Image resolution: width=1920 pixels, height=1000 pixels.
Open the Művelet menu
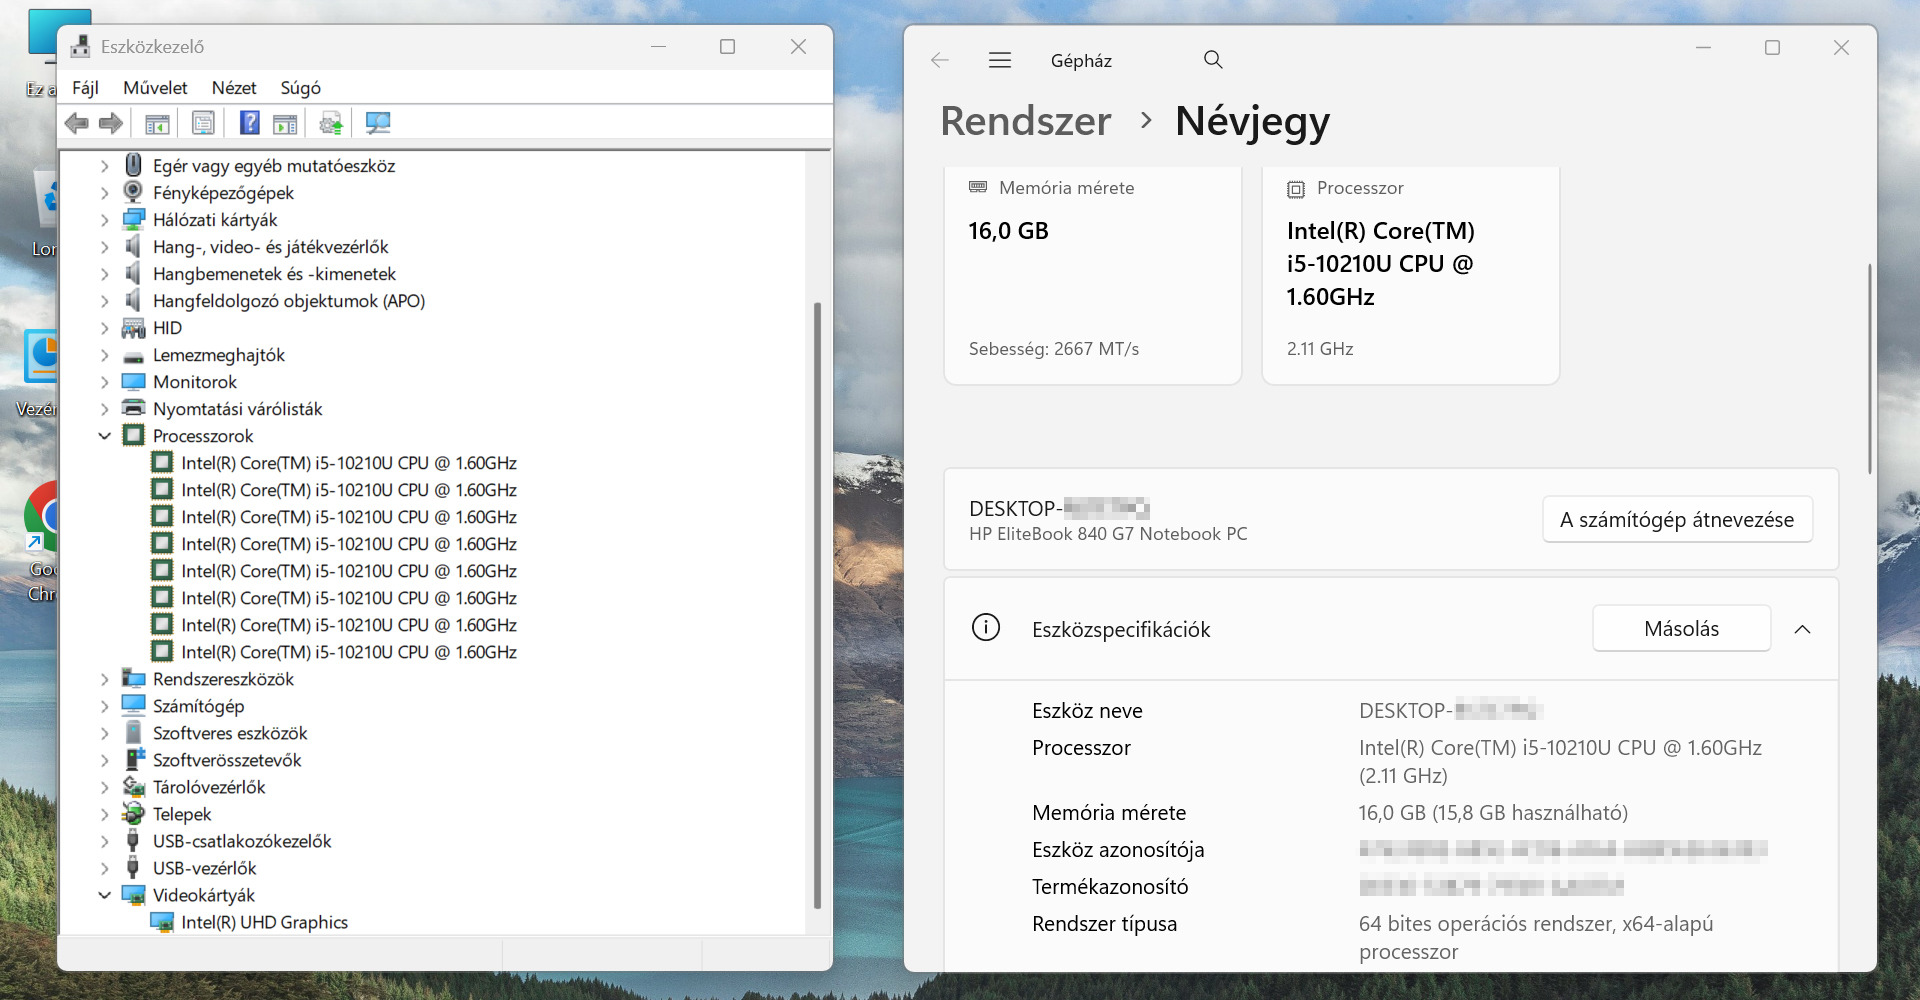point(155,88)
